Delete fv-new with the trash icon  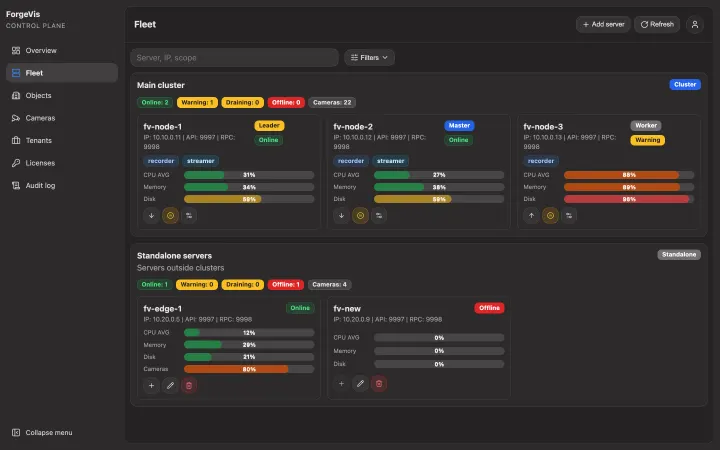[x=379, y=383]
